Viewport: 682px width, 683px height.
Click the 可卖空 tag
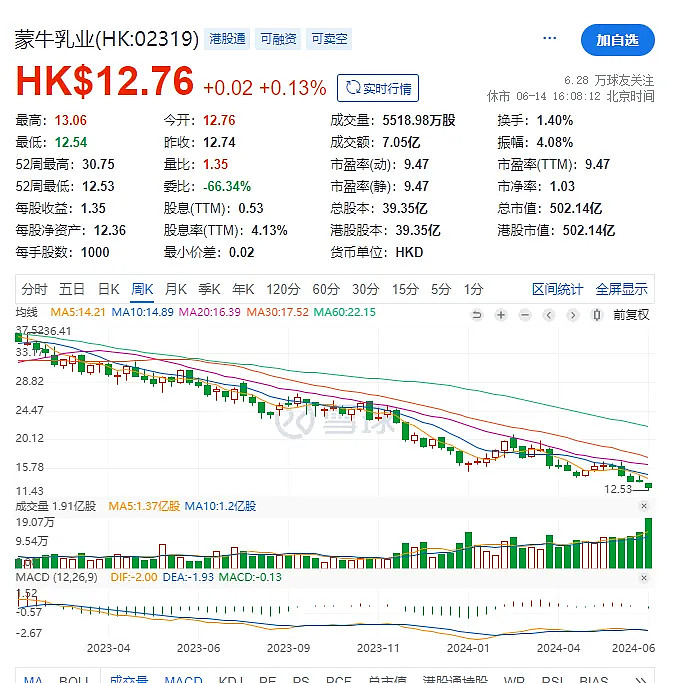point(329,39)
